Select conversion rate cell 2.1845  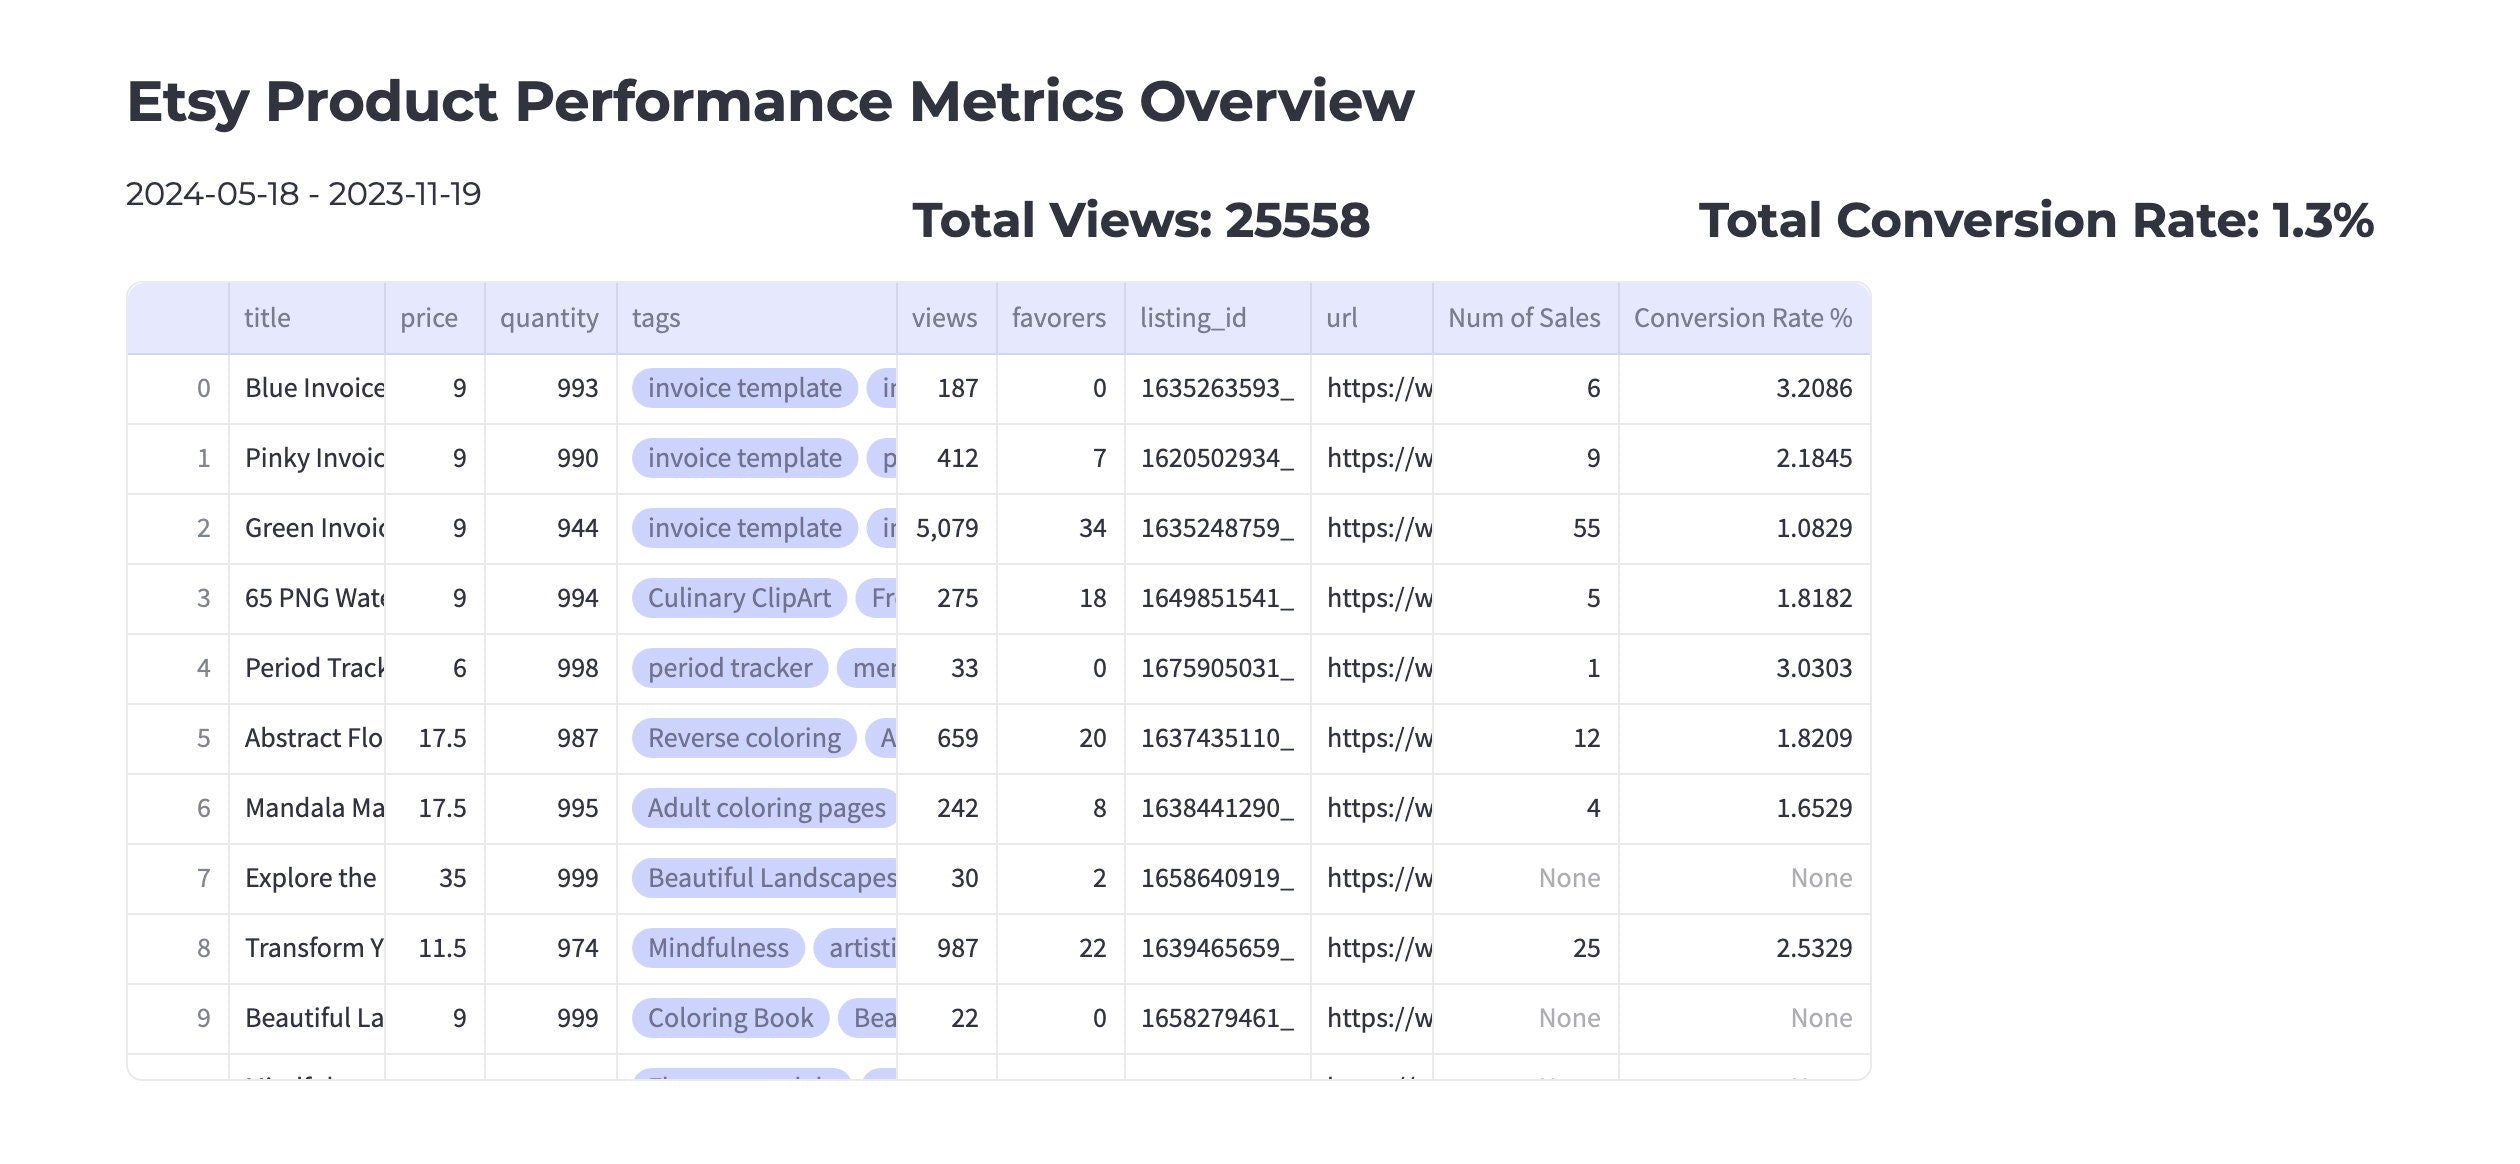(1744, 459)
